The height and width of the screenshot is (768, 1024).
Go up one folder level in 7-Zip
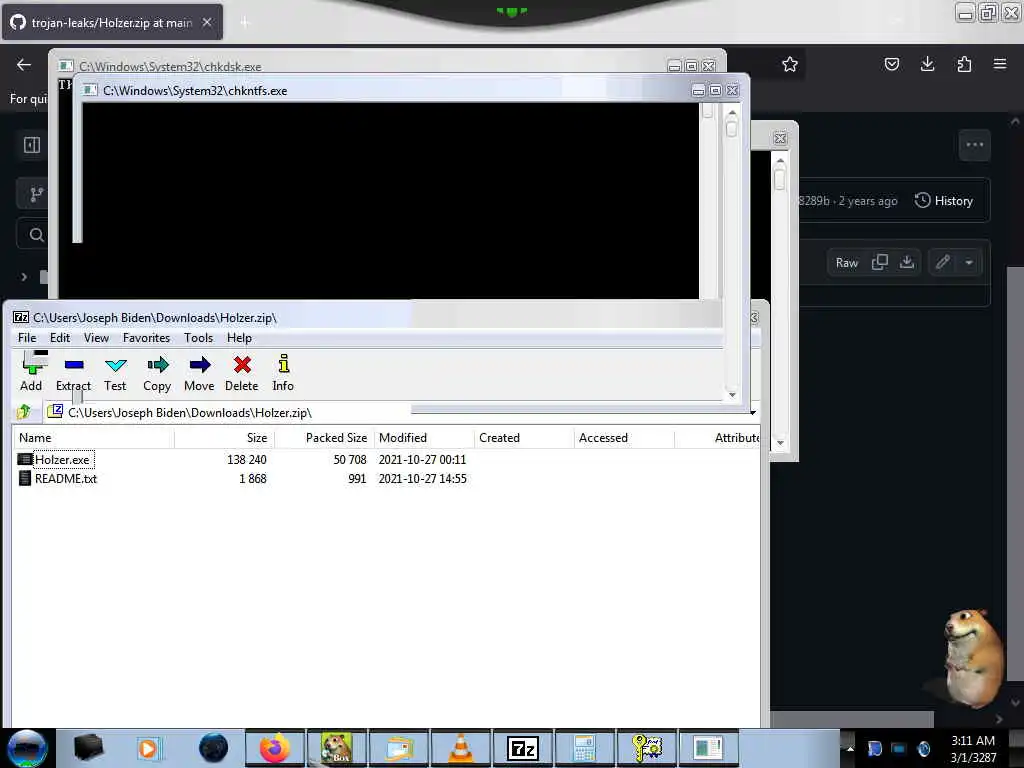pyautogui.click(x=24, y=411)
